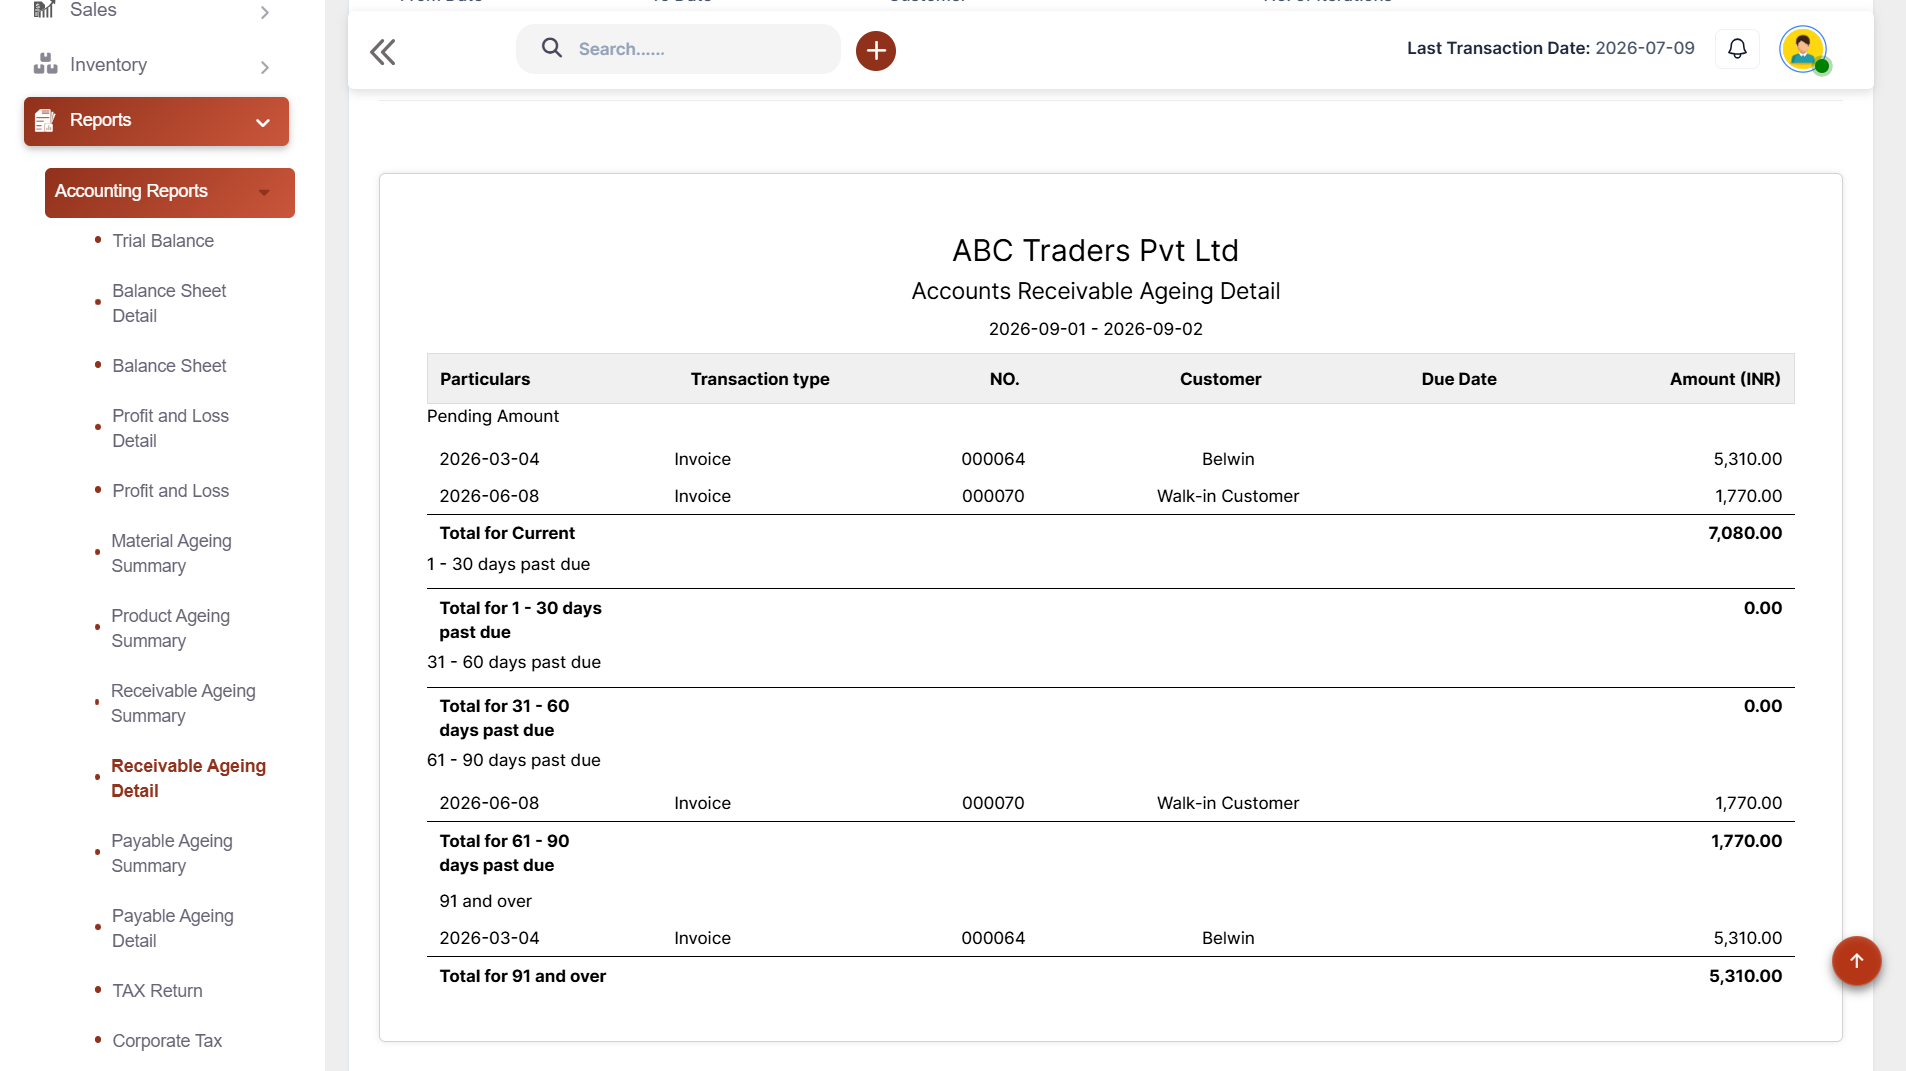
Task: Open the TAX Return report
Action: pyautogui.click(x=157, y=990)
